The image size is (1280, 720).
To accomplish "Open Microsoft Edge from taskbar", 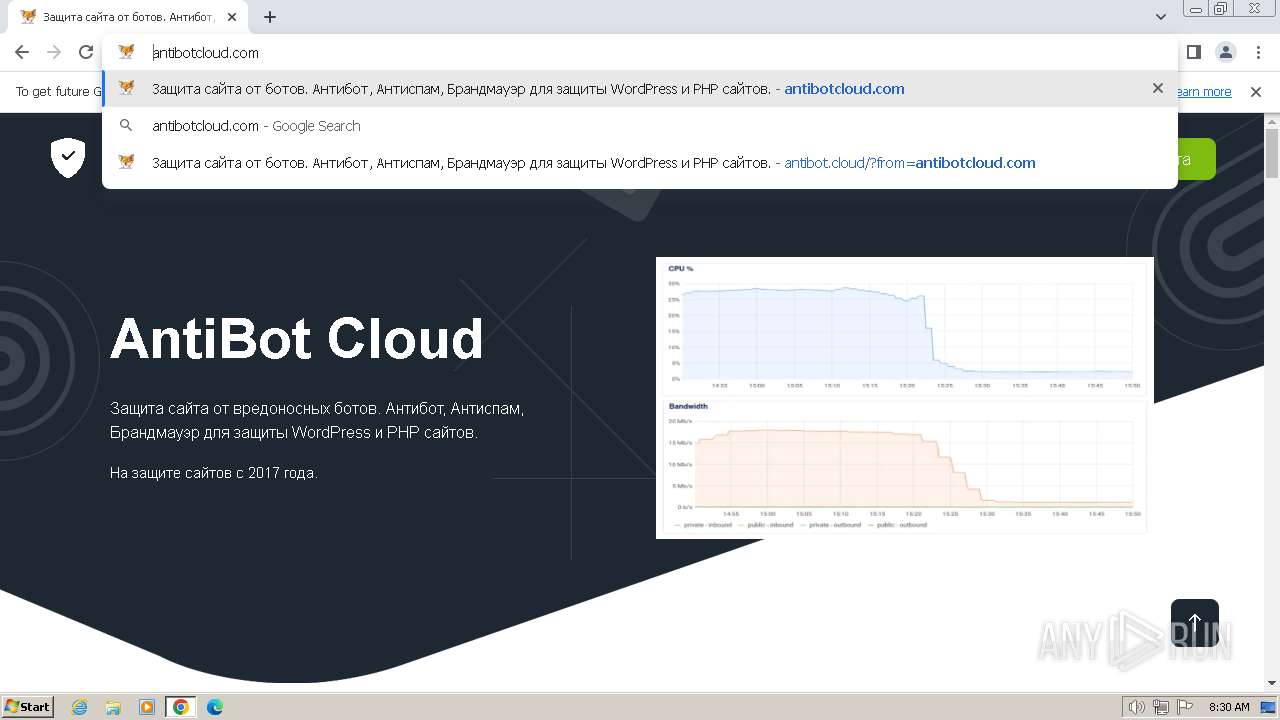I will (215, 707).
